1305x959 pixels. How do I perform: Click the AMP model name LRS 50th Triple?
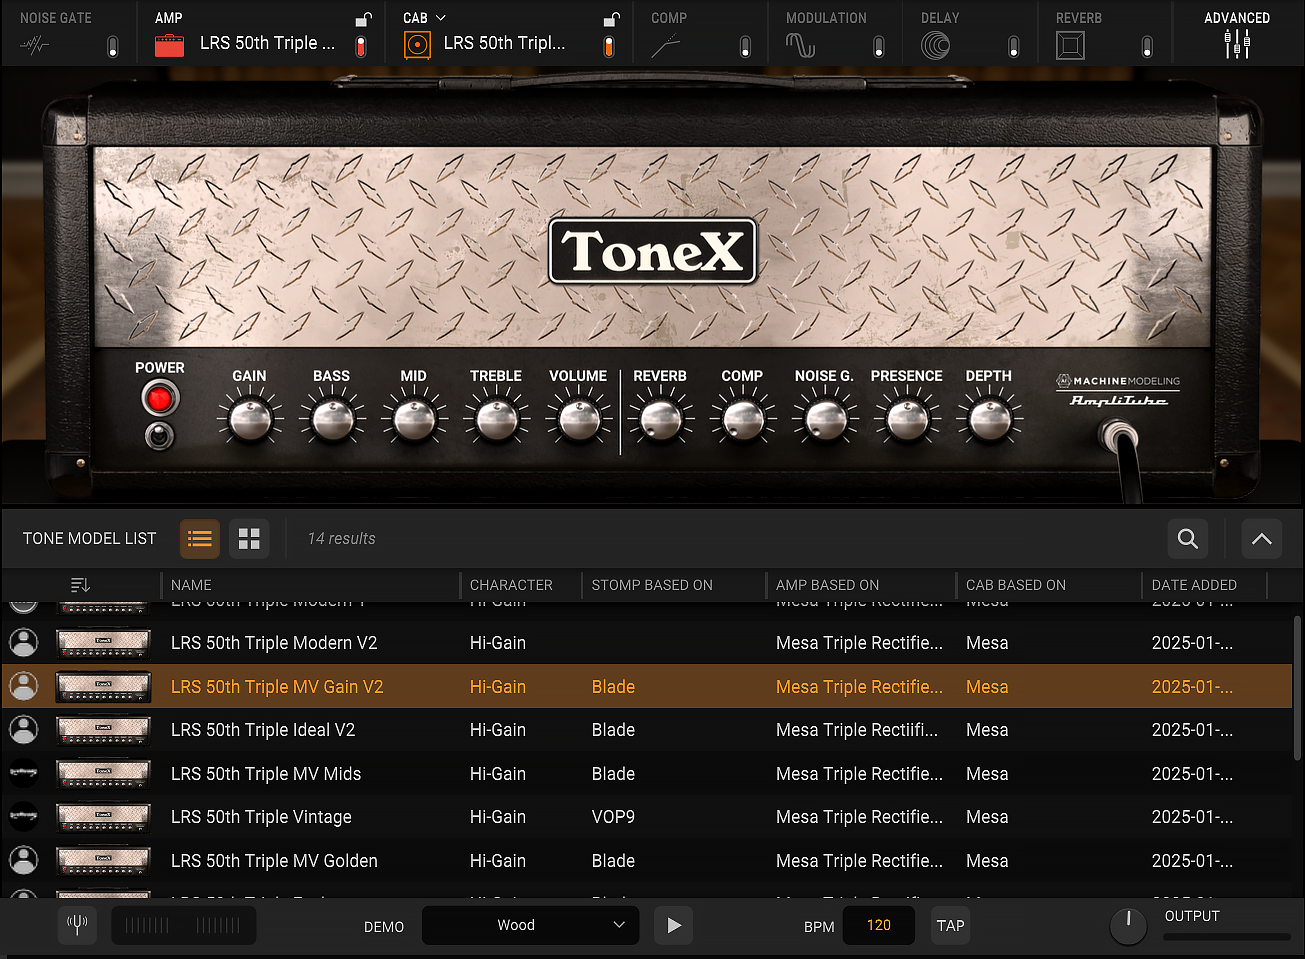click(x=267, y=43)
